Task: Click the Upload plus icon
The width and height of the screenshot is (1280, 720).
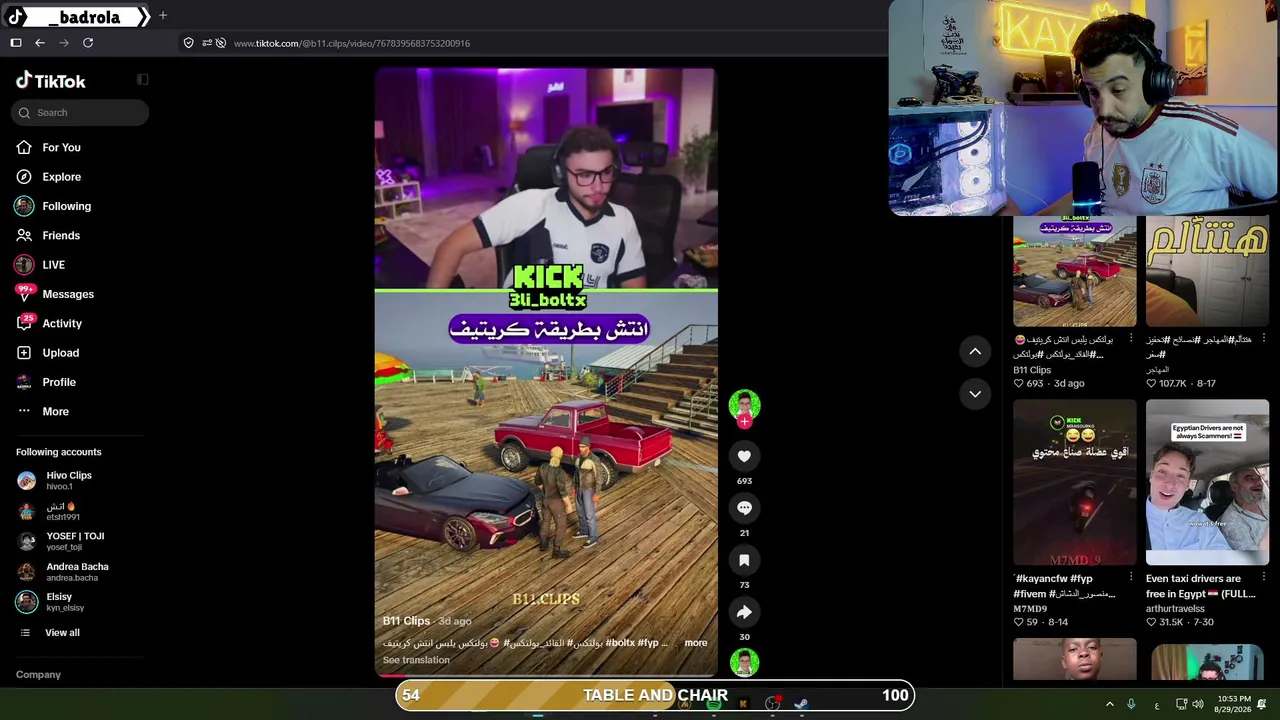Action: (x=24, y=353)
